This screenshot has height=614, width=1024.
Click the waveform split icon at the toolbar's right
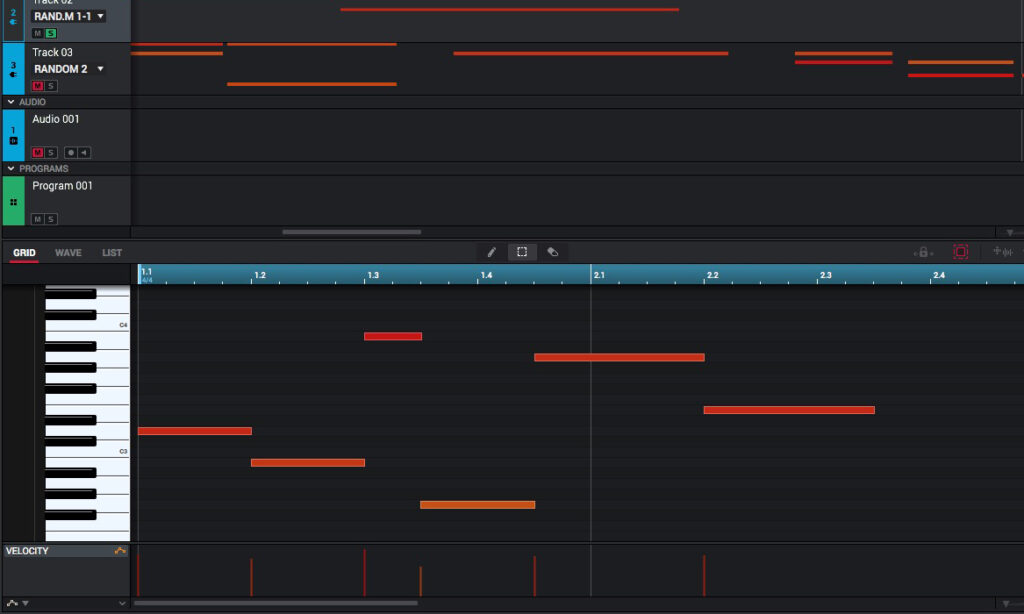pos(1002,251)
